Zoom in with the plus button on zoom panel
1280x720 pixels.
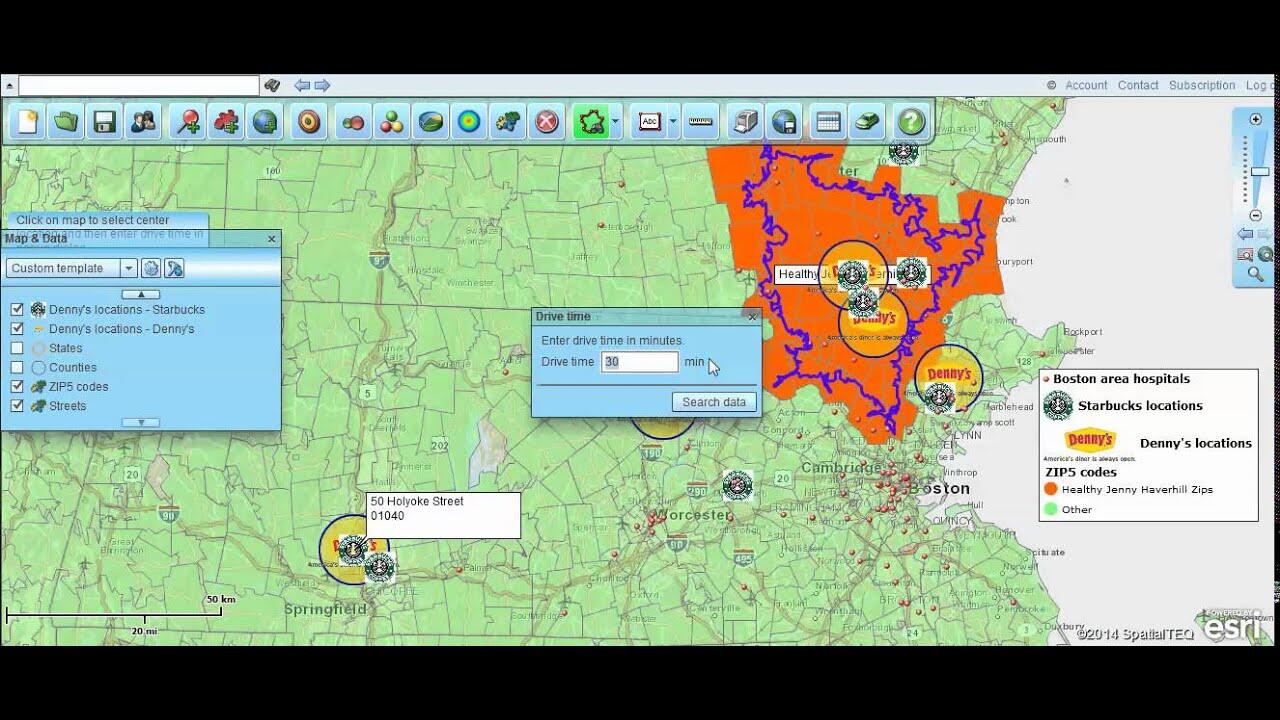pos(1256,120)
